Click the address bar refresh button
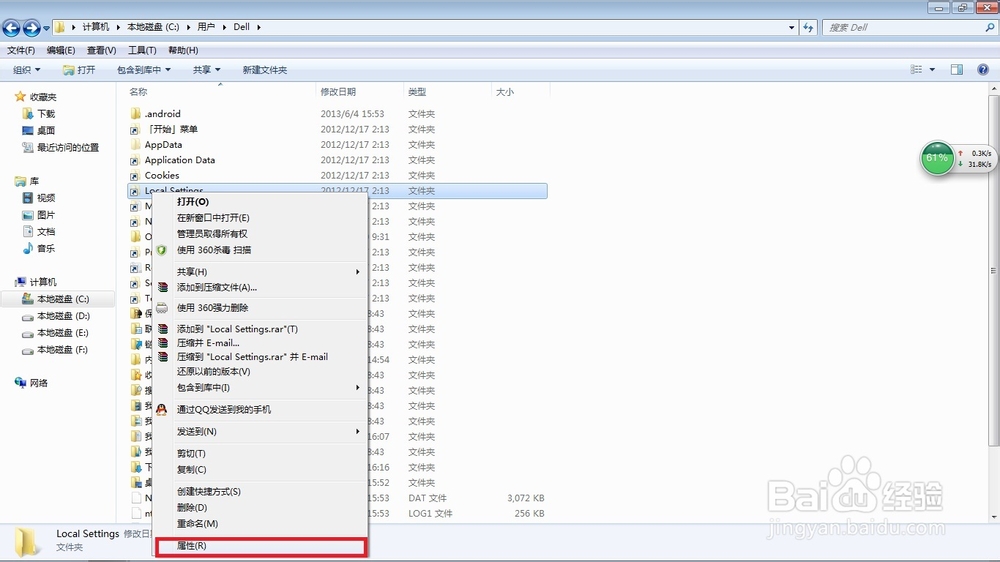The image size is (1000, 562). (x=808, y=27)
